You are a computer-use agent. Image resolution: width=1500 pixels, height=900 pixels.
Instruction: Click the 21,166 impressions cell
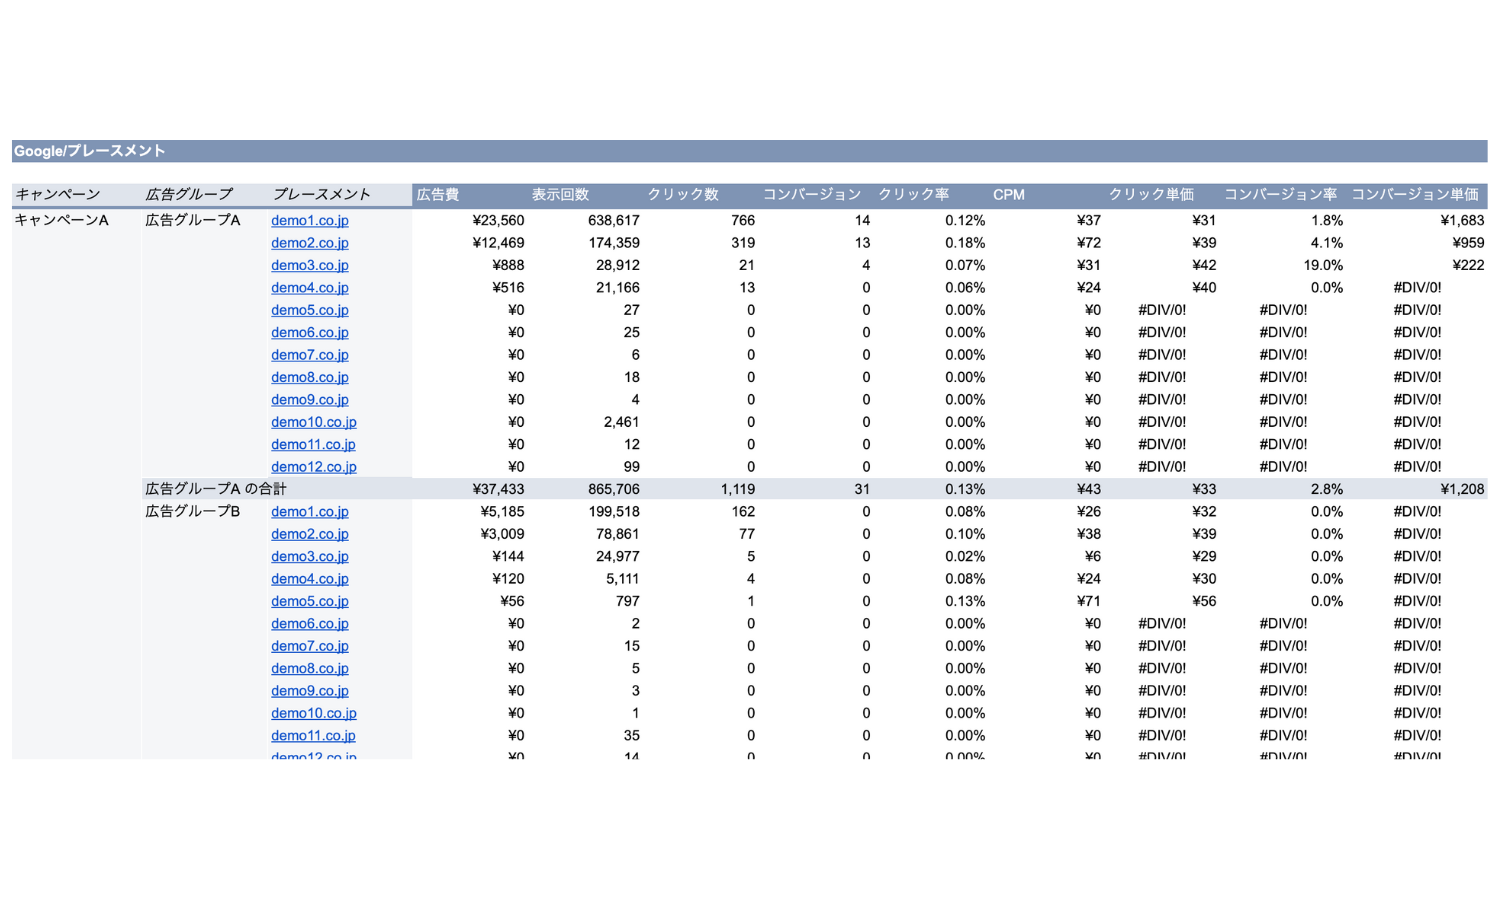point(618,288)
